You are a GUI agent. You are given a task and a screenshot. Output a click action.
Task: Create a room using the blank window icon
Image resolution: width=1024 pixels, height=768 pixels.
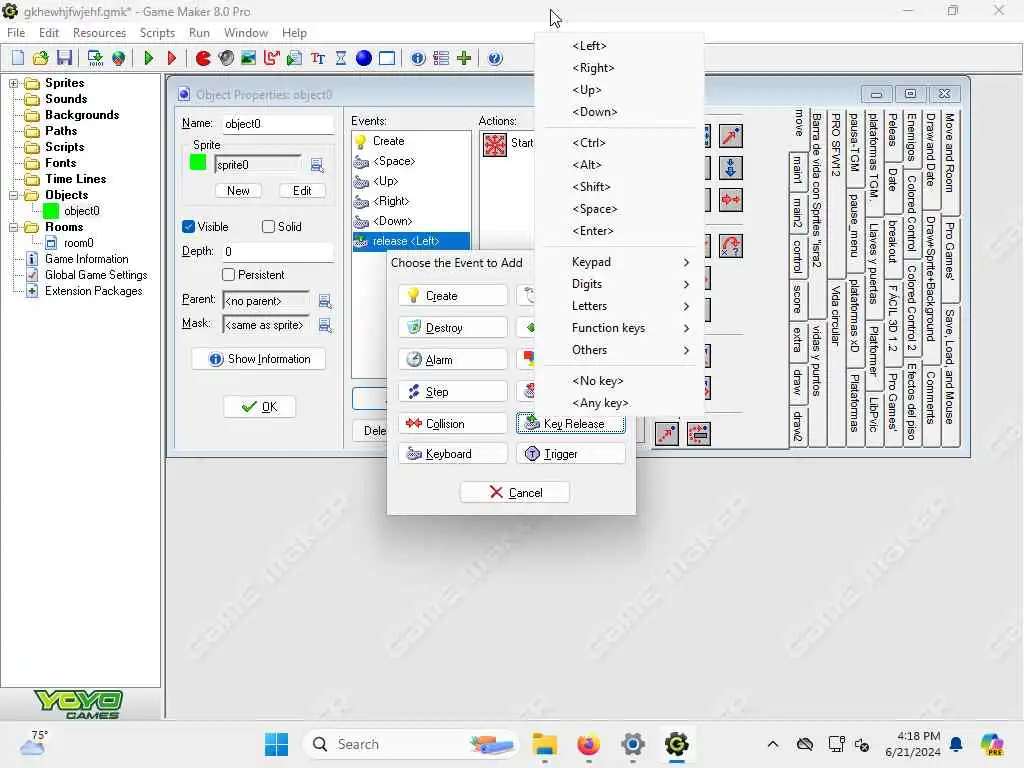387,58
